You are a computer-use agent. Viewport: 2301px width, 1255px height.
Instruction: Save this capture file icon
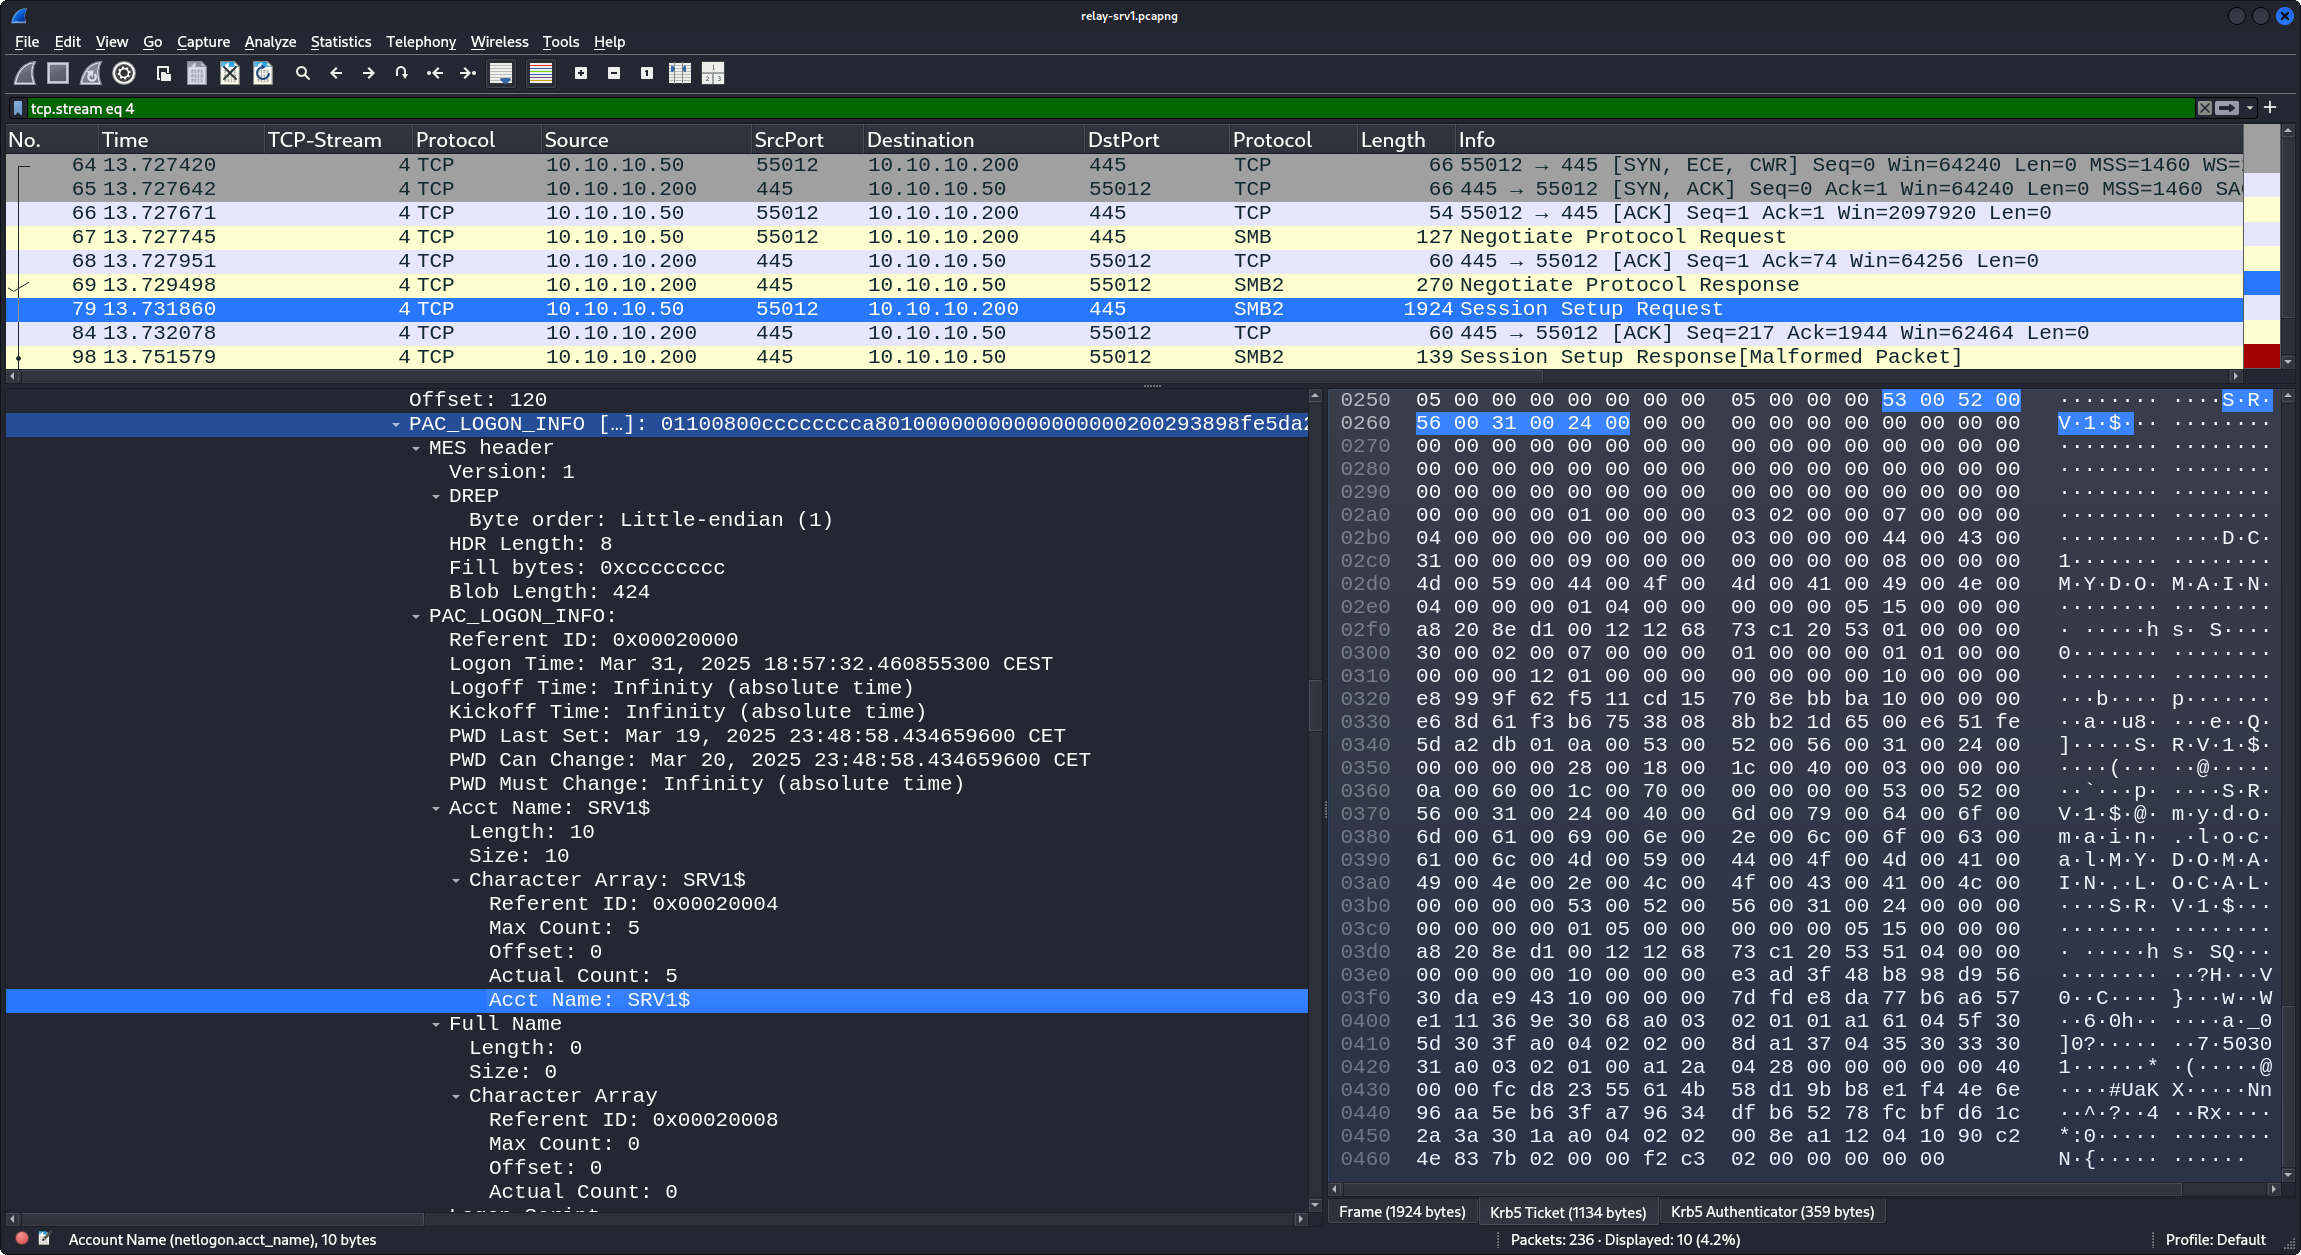197,73
